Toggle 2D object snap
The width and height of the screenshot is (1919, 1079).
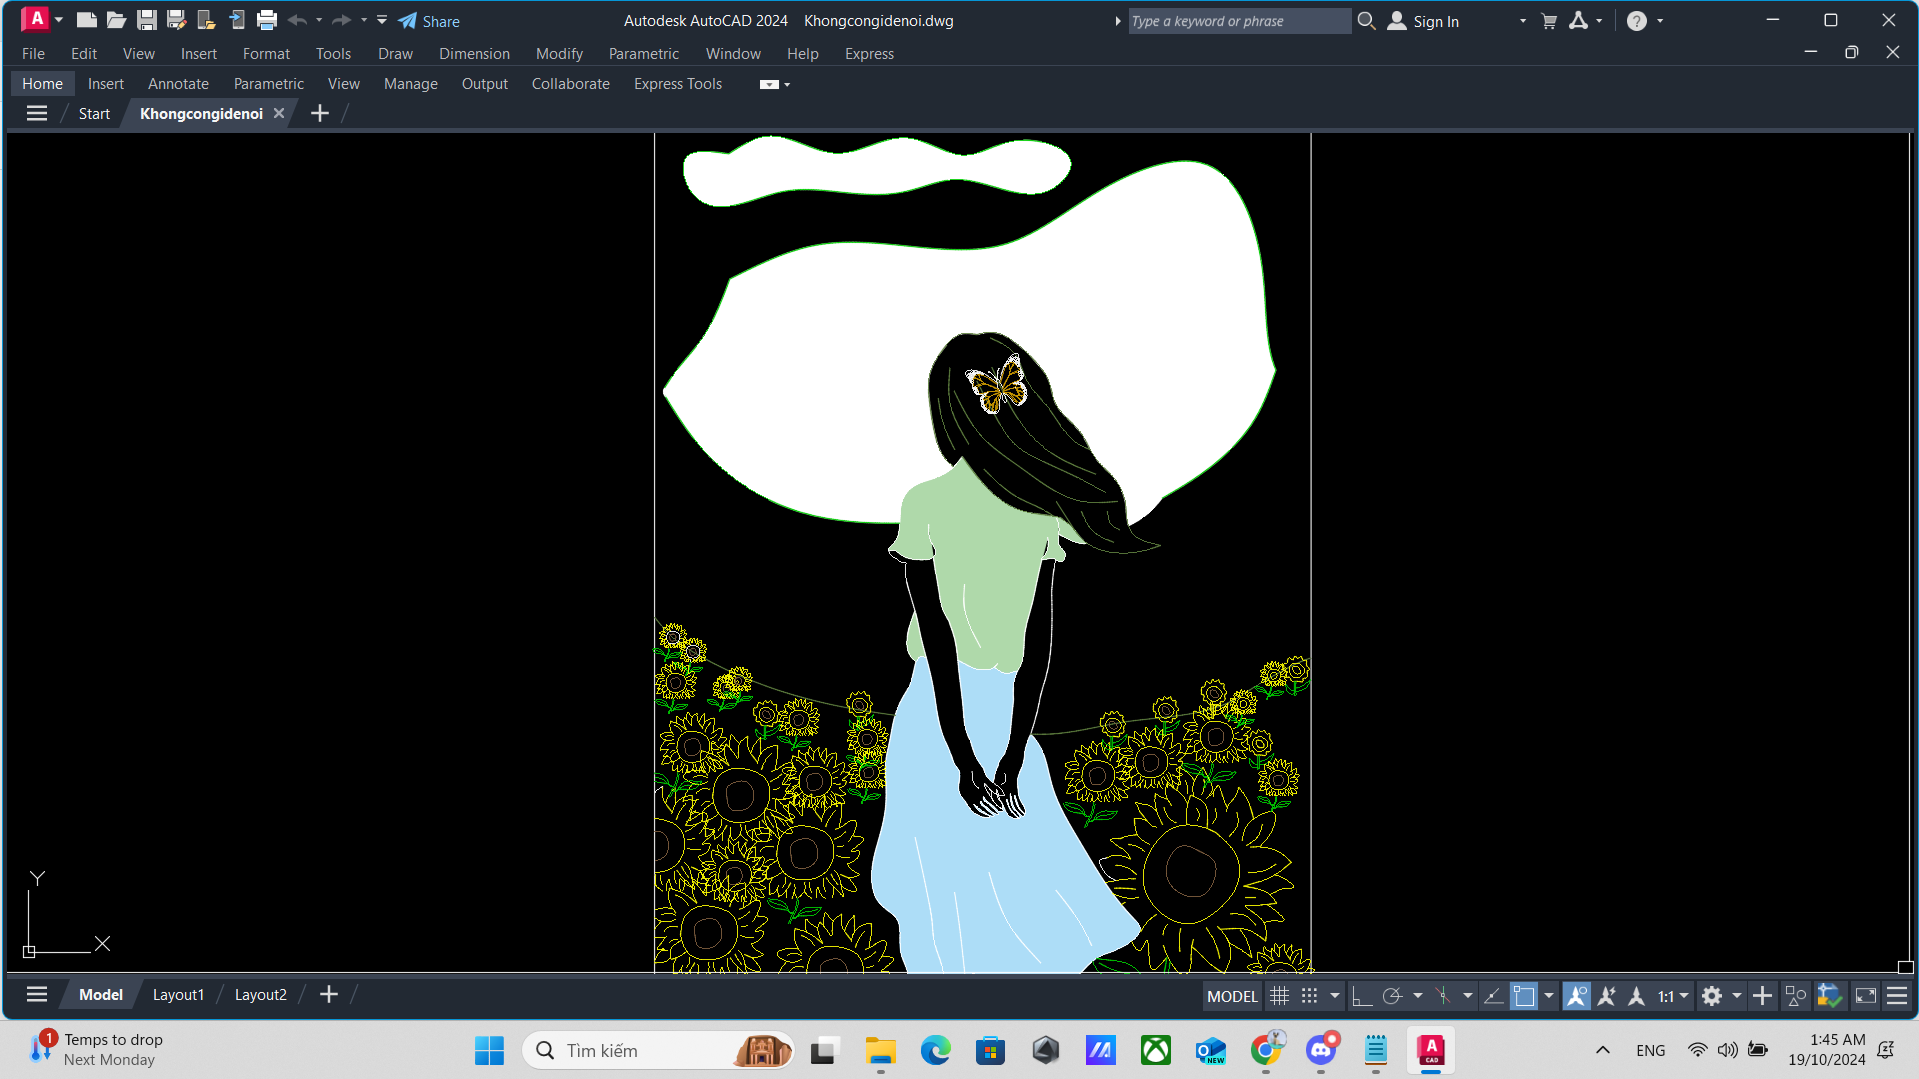[x=1524, y=996]
